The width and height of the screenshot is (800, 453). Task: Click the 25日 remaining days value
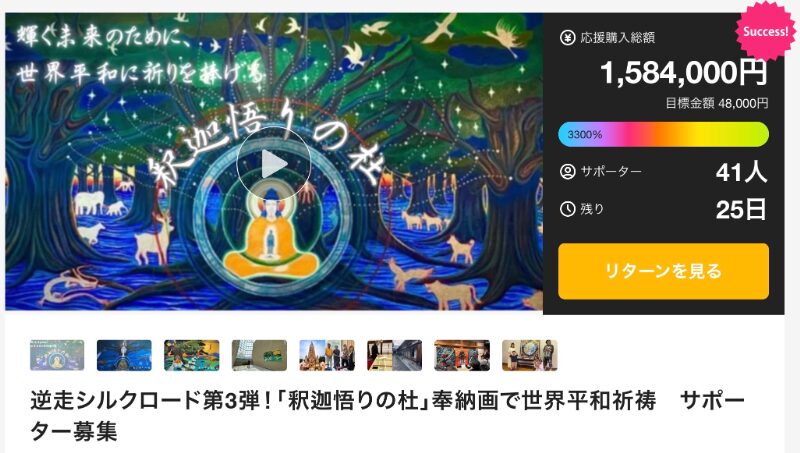[741, 210]
